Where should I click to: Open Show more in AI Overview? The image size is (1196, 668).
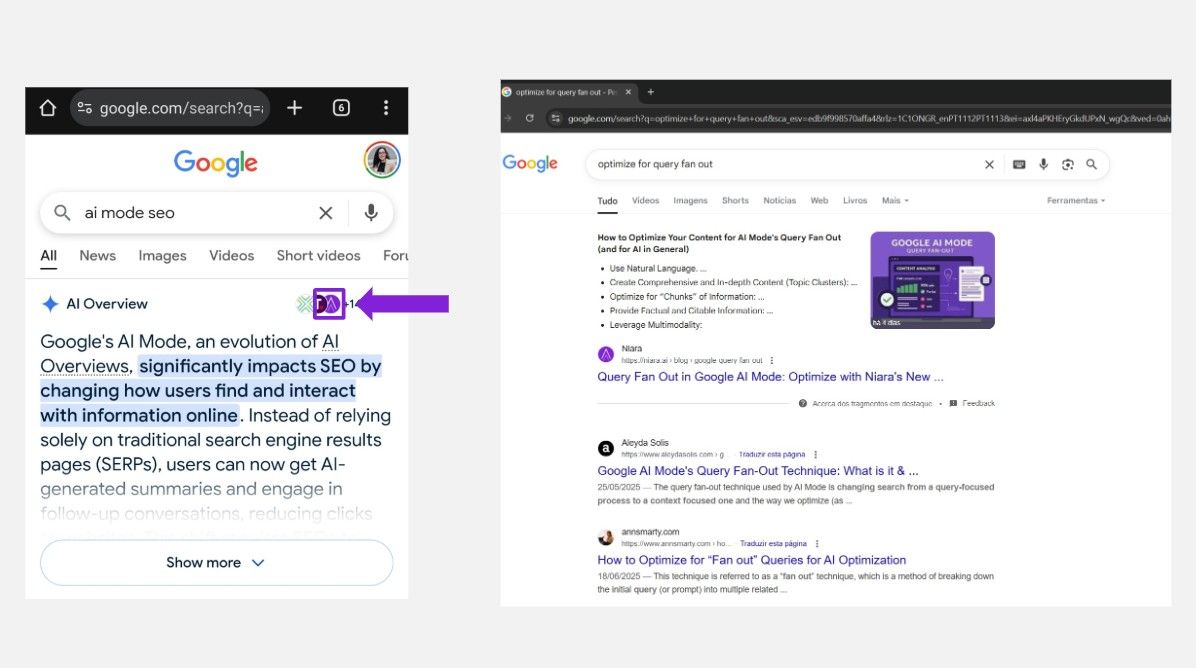[x=215, y=562]
